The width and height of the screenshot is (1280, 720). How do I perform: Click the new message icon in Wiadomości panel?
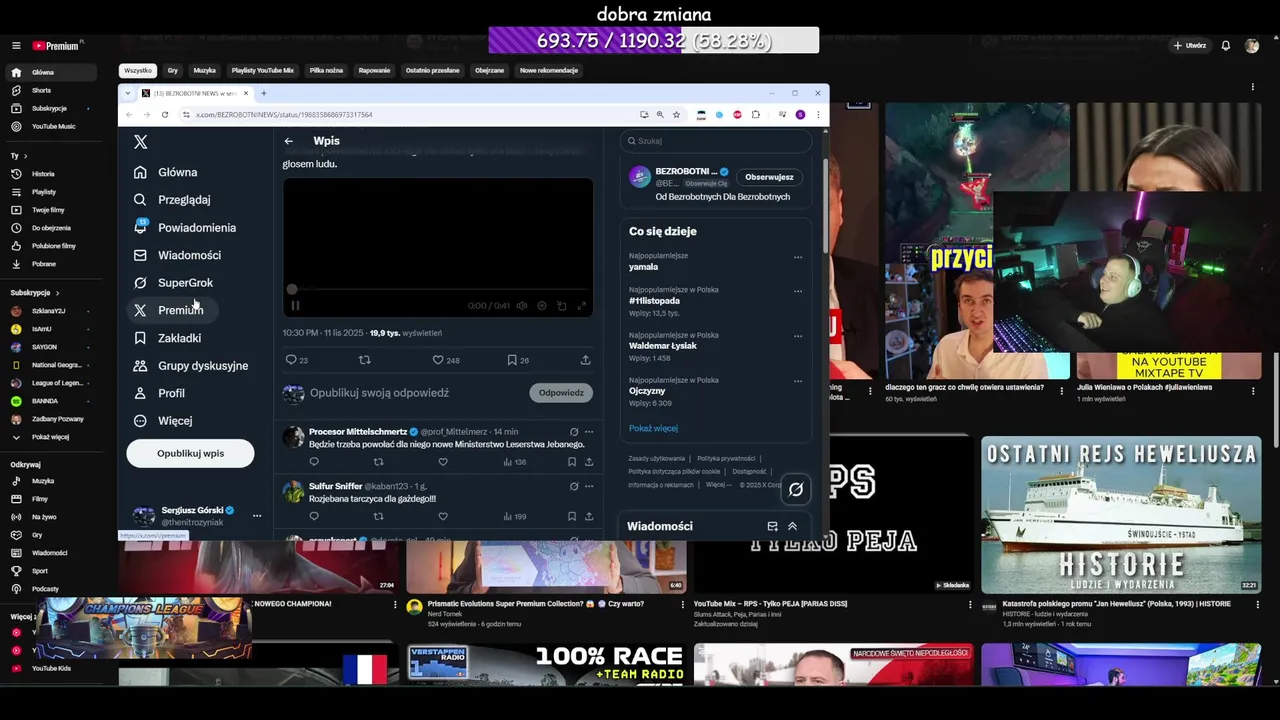point(772,526)
